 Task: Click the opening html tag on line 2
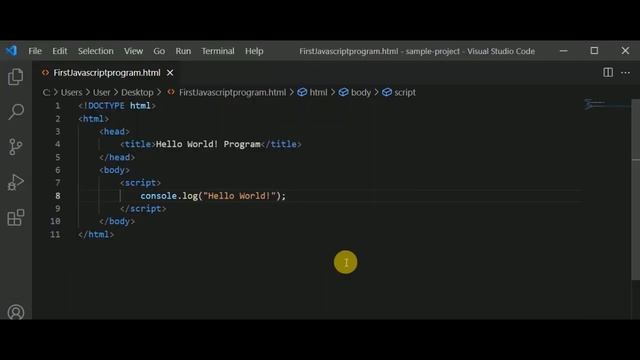(93, 119)
